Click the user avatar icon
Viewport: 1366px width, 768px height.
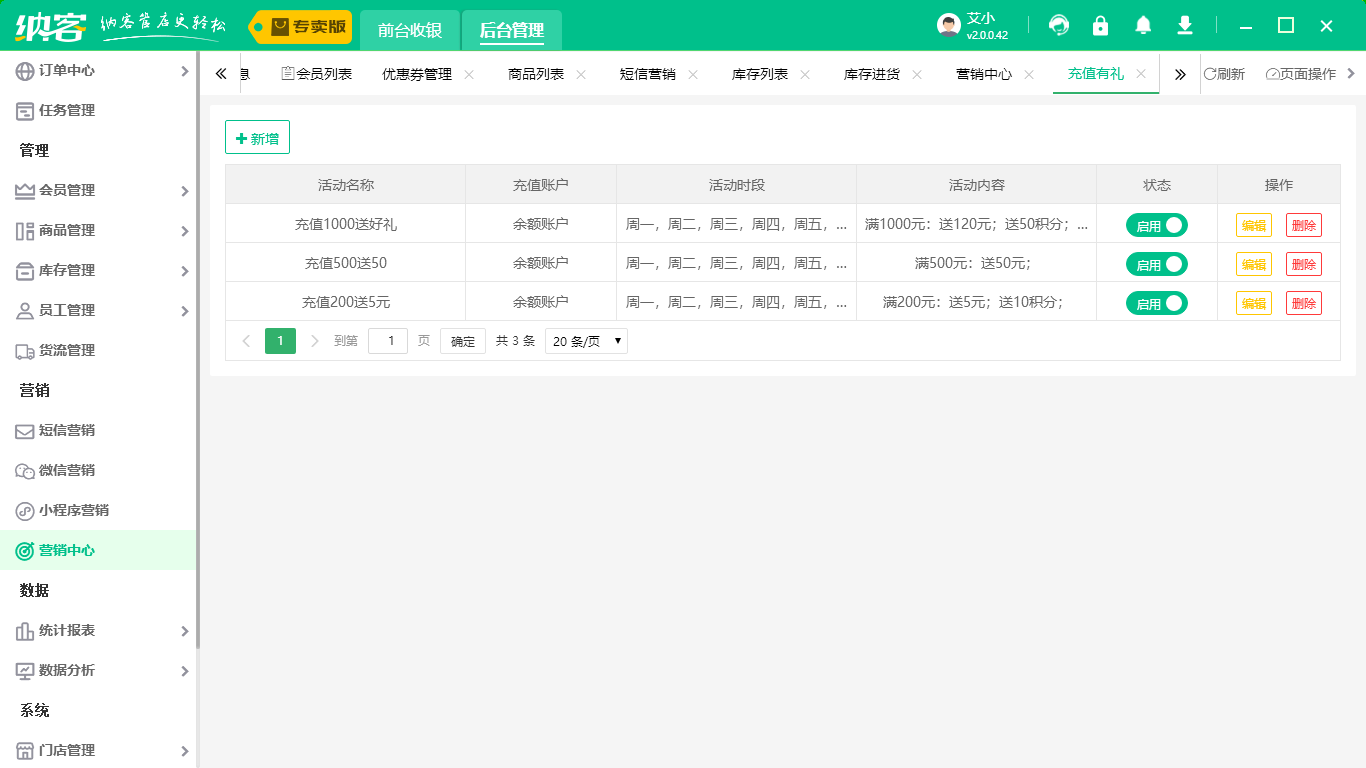click(949, 26)
